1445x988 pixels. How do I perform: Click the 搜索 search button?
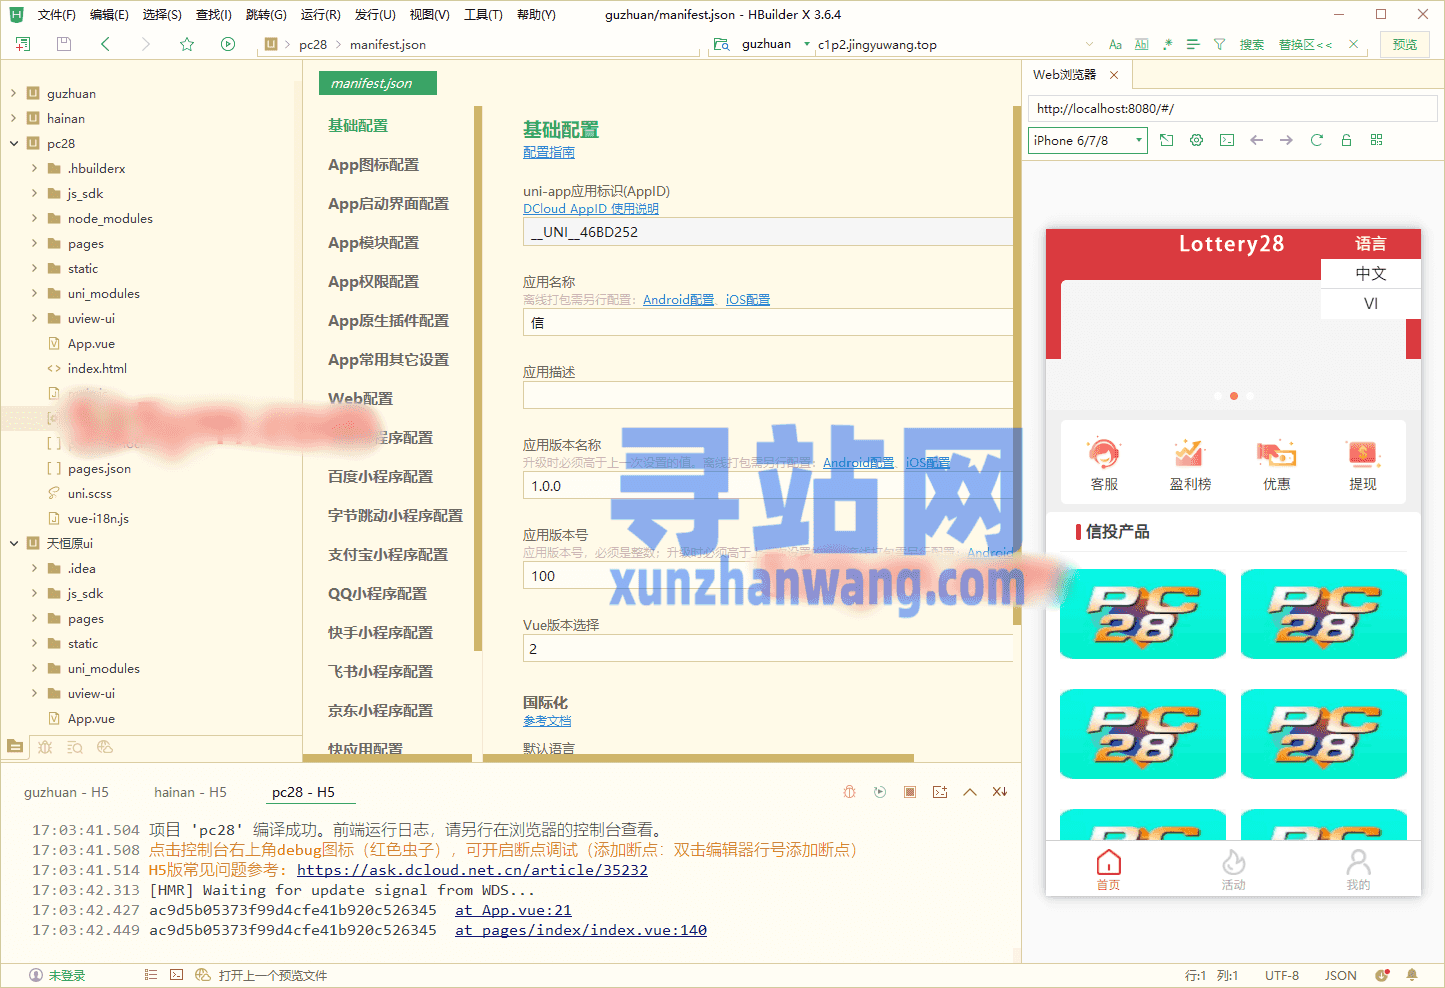tap(1252, 44)
